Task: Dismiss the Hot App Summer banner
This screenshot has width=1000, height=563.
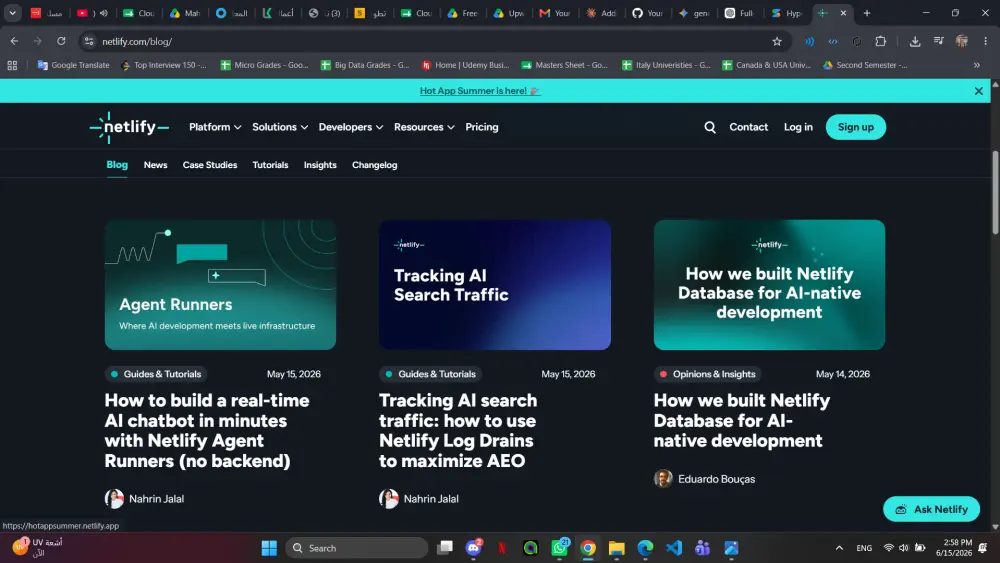Action: (x=978, y=91)
